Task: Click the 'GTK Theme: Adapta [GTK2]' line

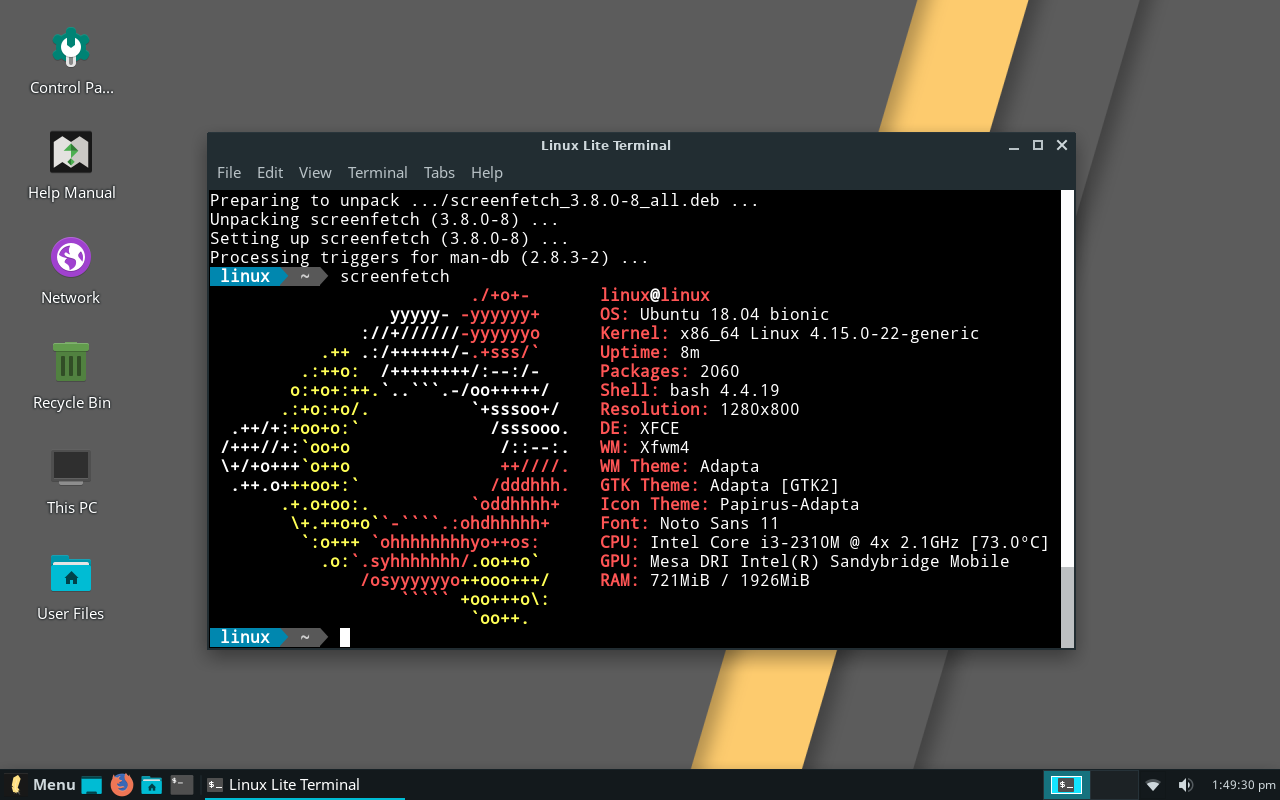Action: [x=720, y=486]
